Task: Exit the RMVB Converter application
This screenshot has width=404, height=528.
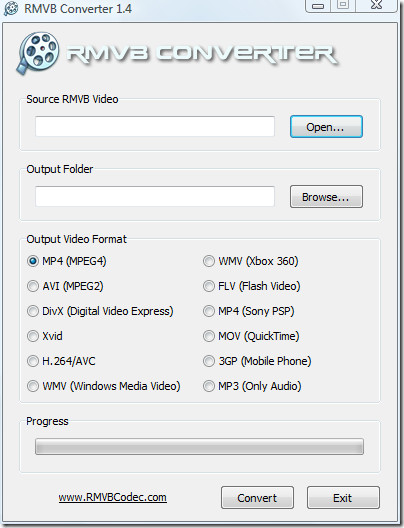Action: click(343, 498)
